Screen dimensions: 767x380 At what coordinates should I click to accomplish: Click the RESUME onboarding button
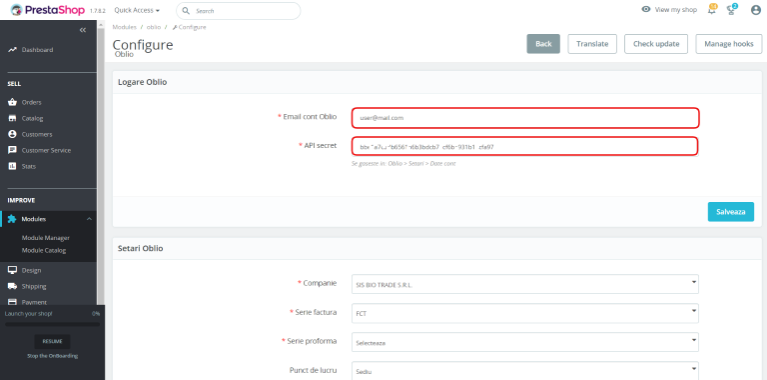pyautogui.click(x=52, y=341)
